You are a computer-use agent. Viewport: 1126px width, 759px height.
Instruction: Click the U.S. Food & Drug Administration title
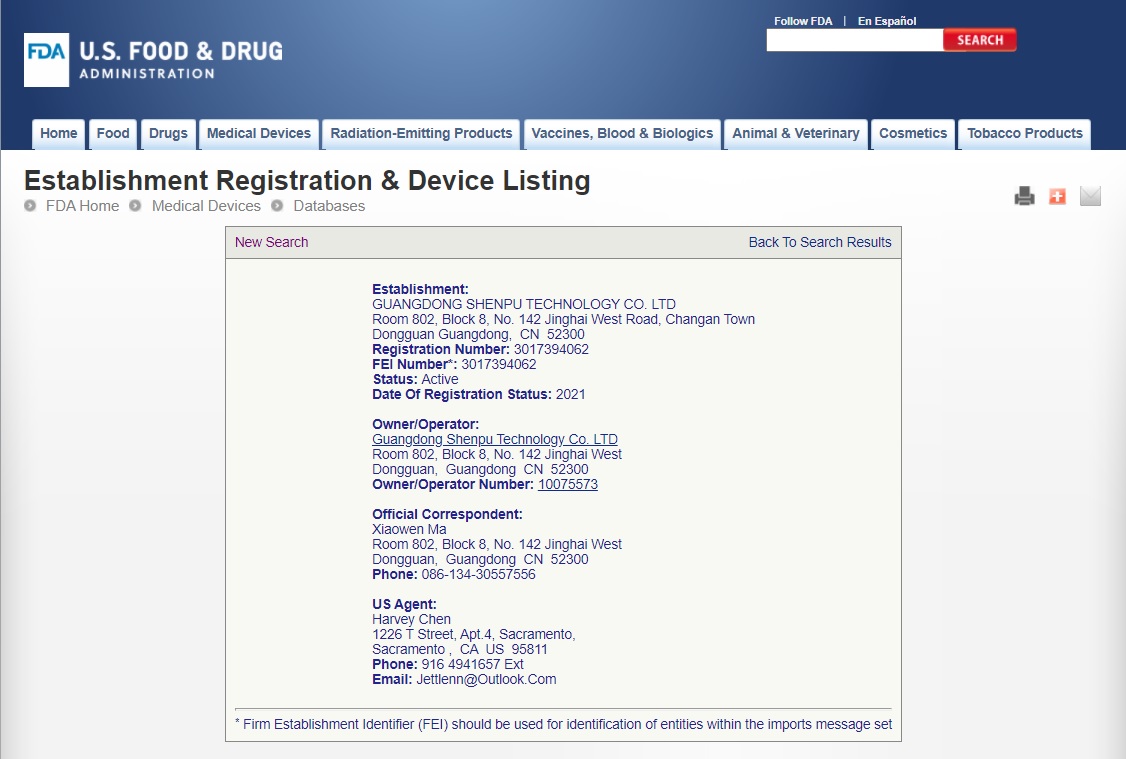click(181, 60)
